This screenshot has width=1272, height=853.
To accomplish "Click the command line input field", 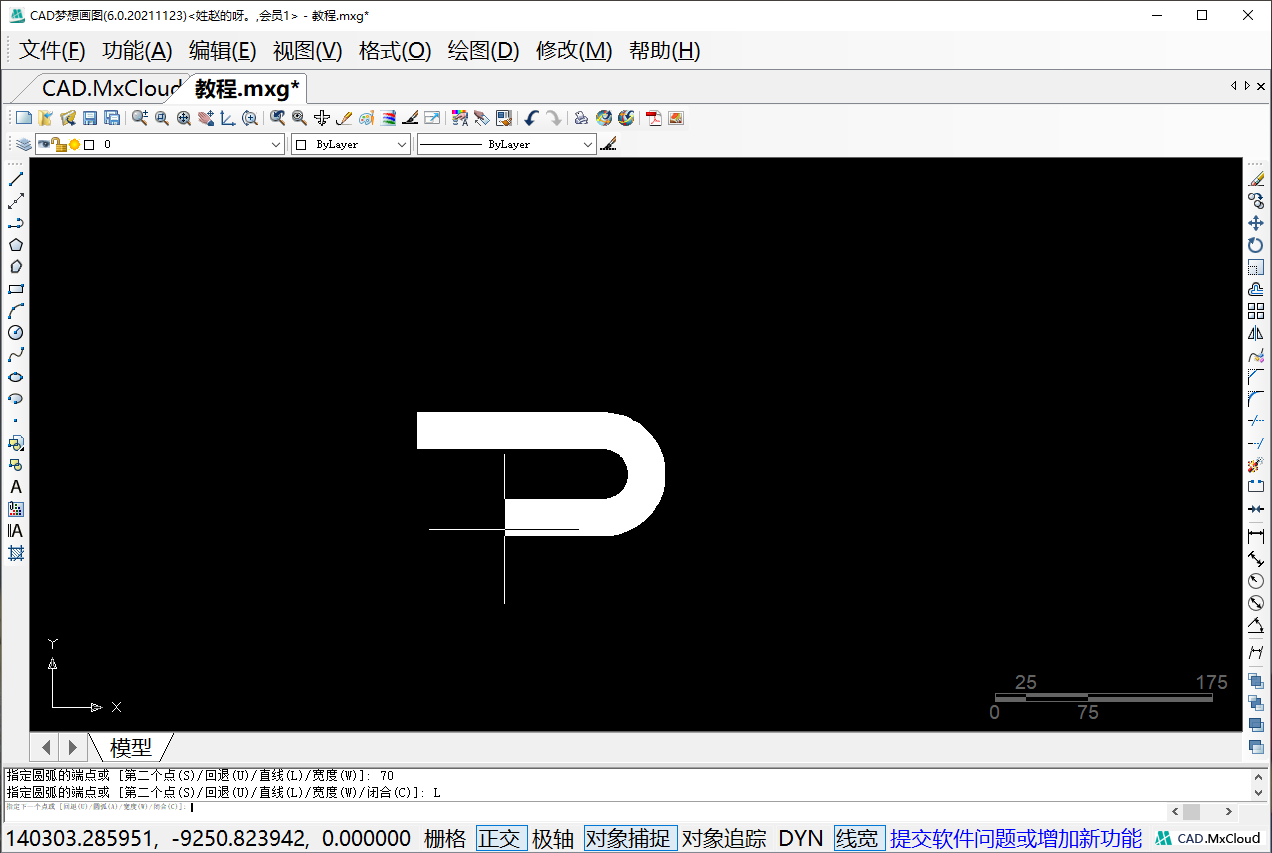I will point(585,807).
